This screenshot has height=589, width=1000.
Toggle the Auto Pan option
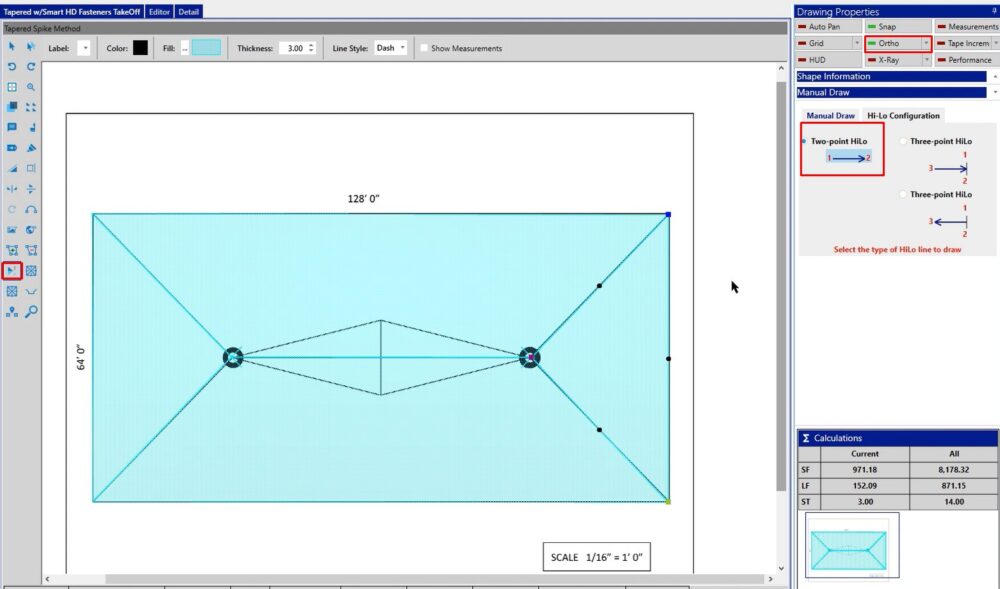[826, 27]
